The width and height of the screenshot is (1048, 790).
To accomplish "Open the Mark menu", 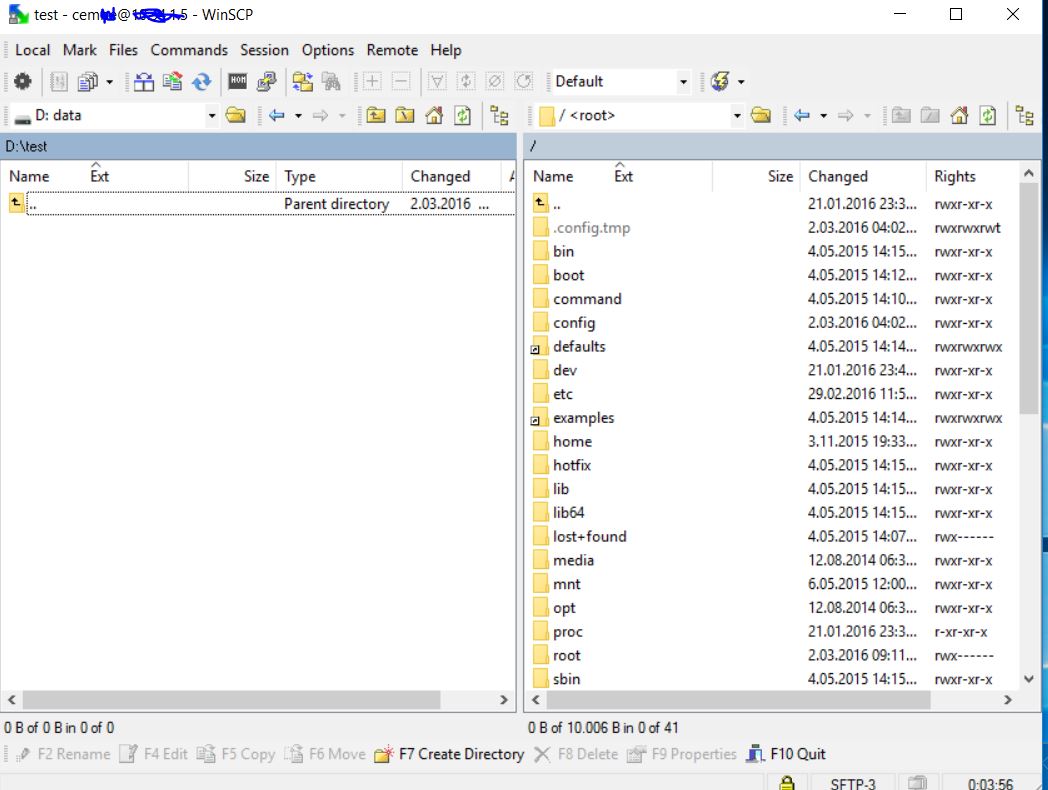I will click(x=80, y=50).
